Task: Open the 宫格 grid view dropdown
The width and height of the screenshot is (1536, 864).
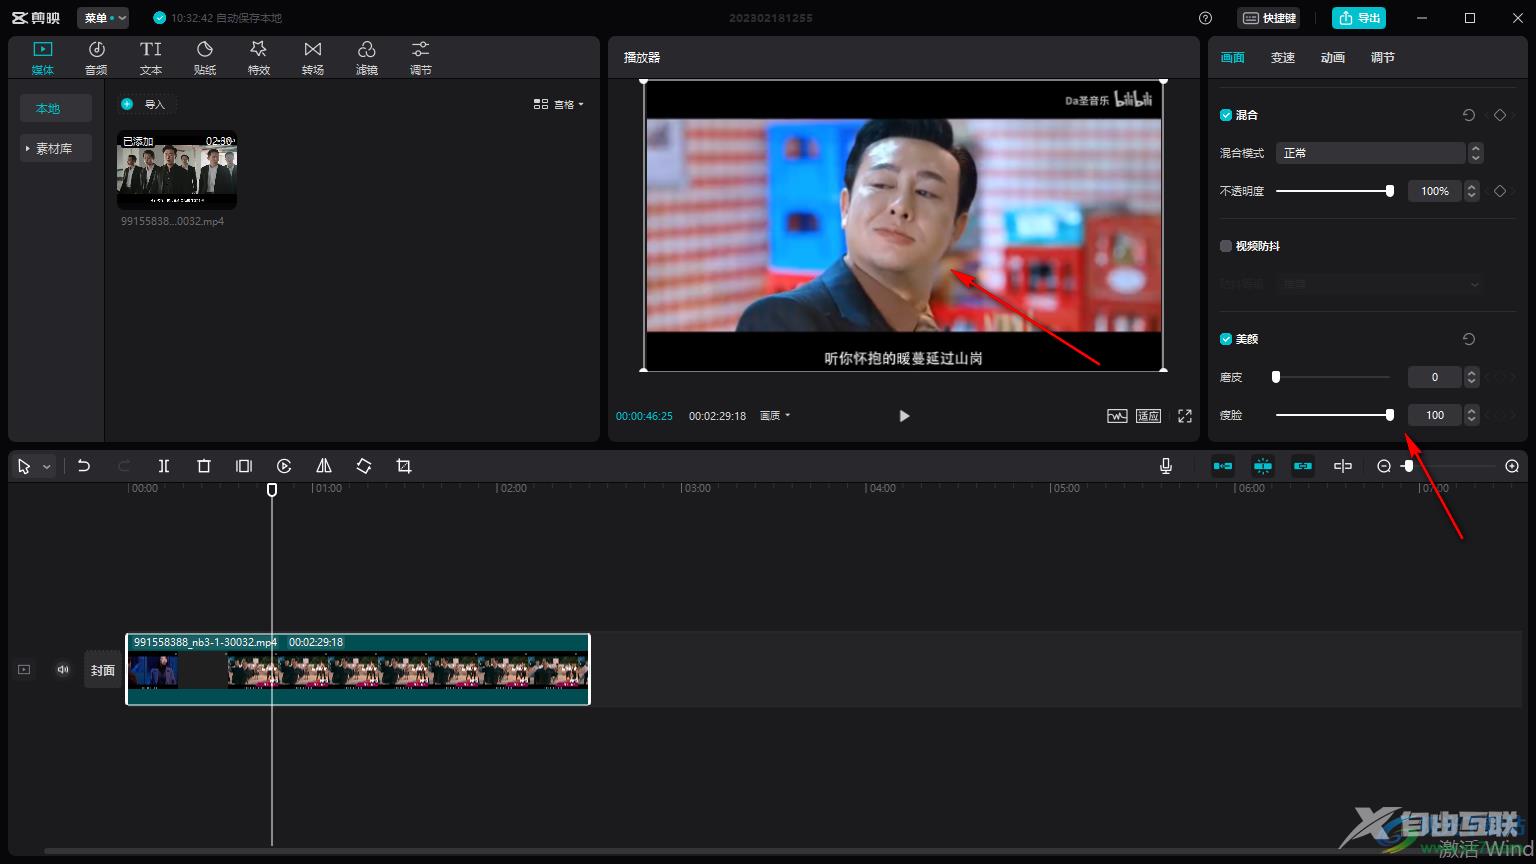Action: (559, 104)
